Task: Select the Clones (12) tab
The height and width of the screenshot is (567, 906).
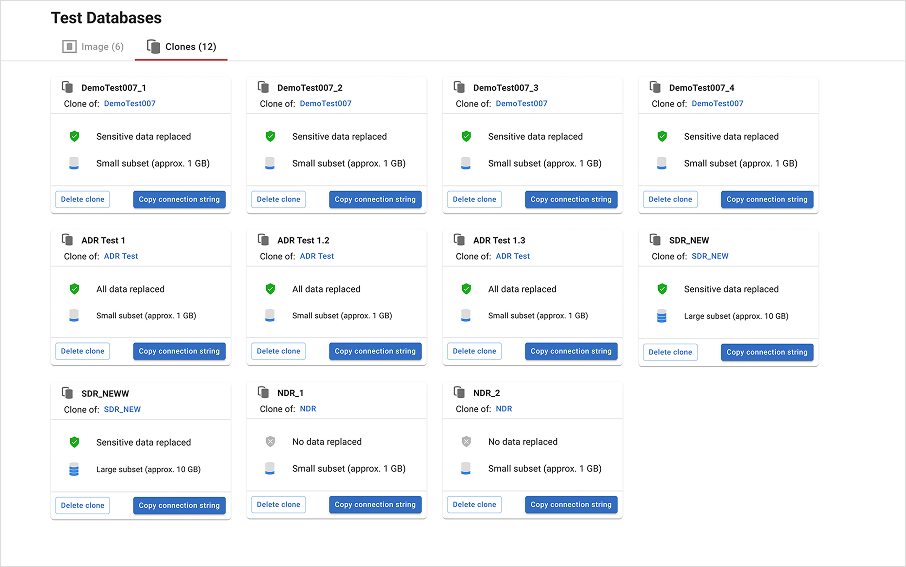Action: pos(181,47)
